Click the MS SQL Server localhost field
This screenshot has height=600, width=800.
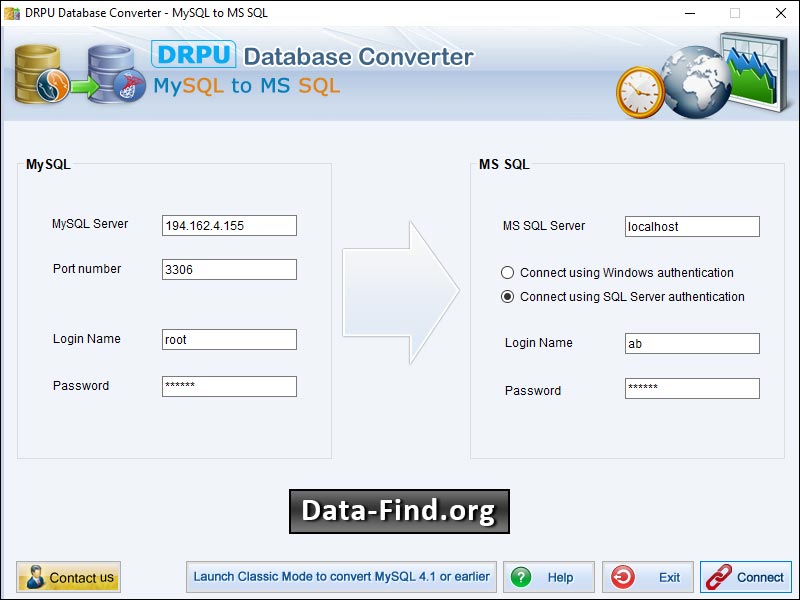(692, 226)
